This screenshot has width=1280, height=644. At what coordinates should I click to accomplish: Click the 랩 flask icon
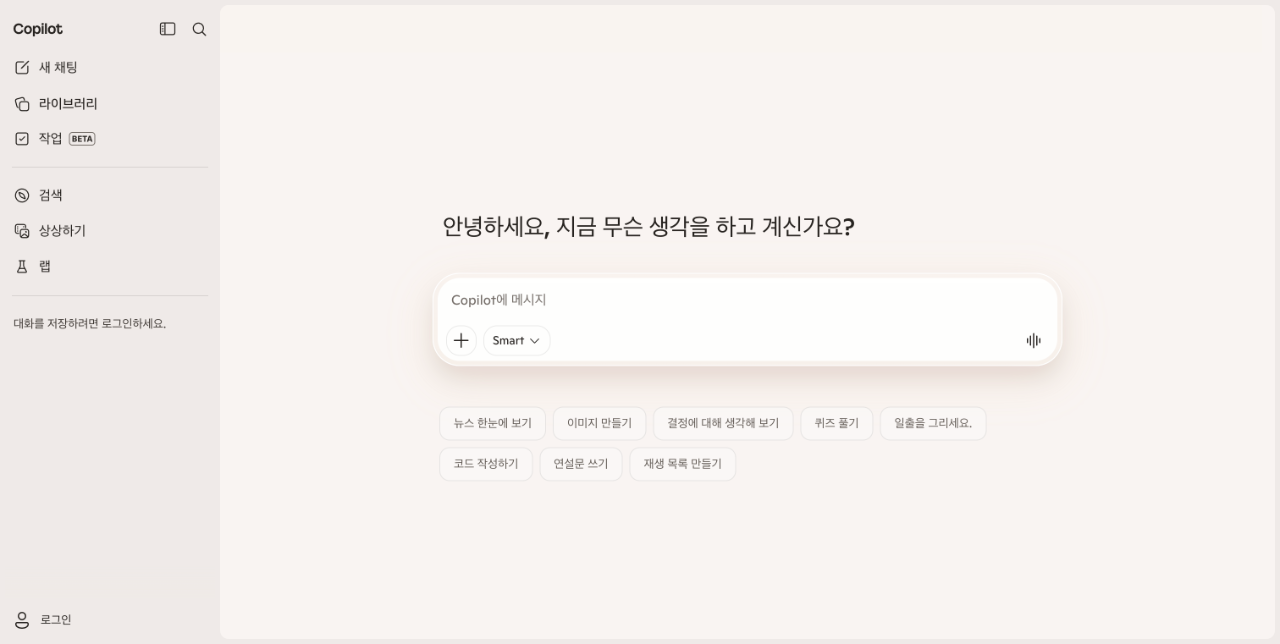pyautogui.click(x=22, y=267)
